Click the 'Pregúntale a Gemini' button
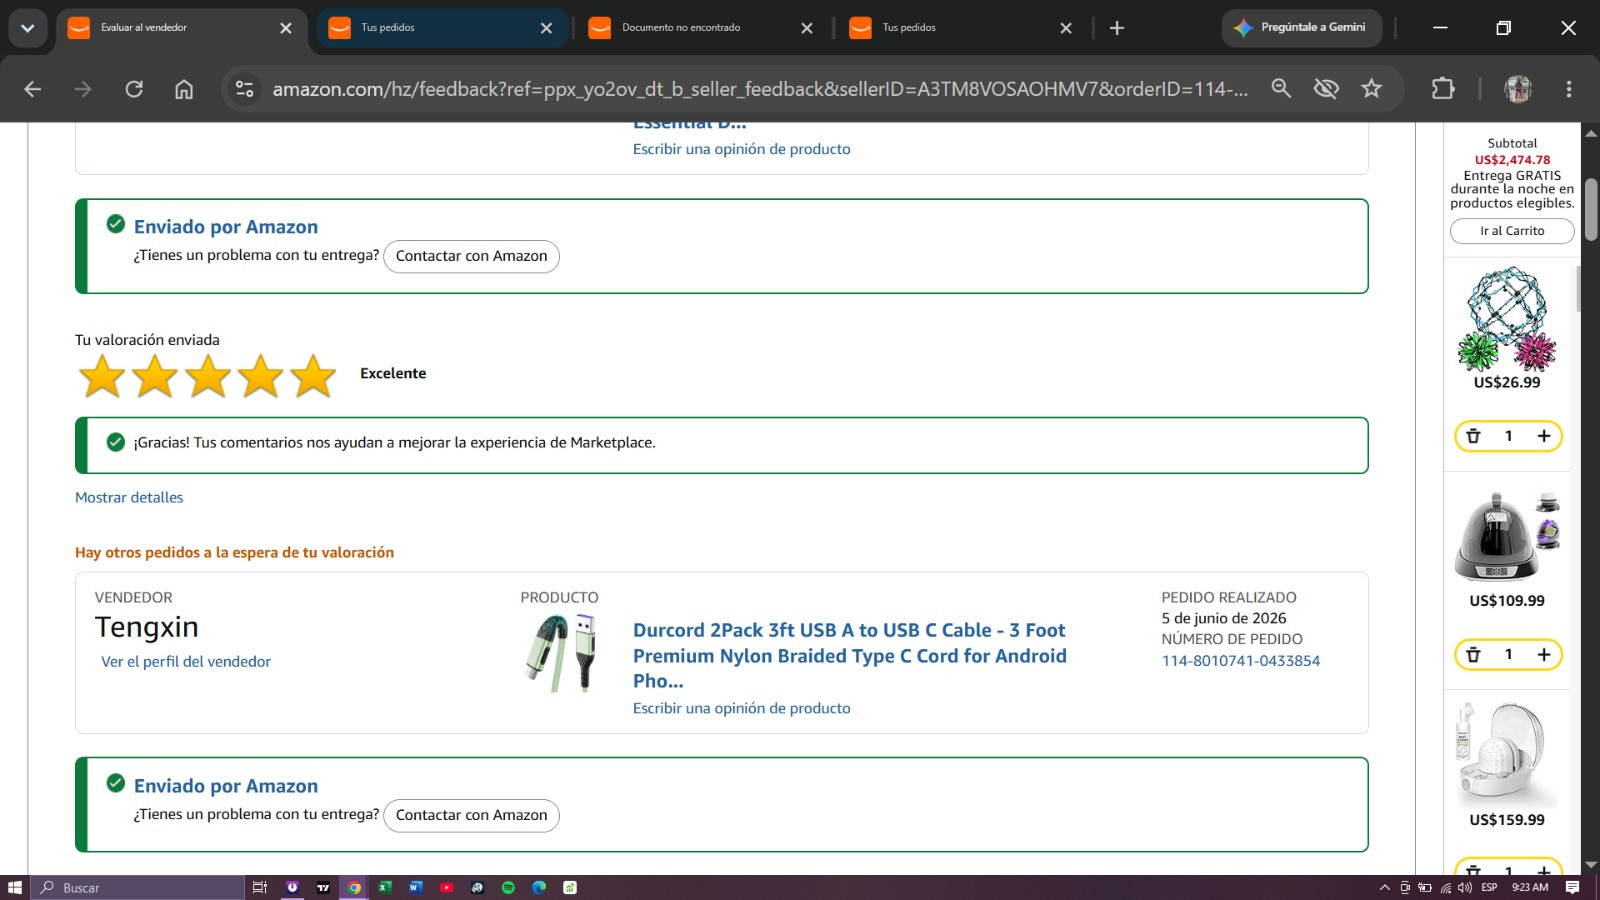The image size is (1600, 900). tap(1301, 28)
